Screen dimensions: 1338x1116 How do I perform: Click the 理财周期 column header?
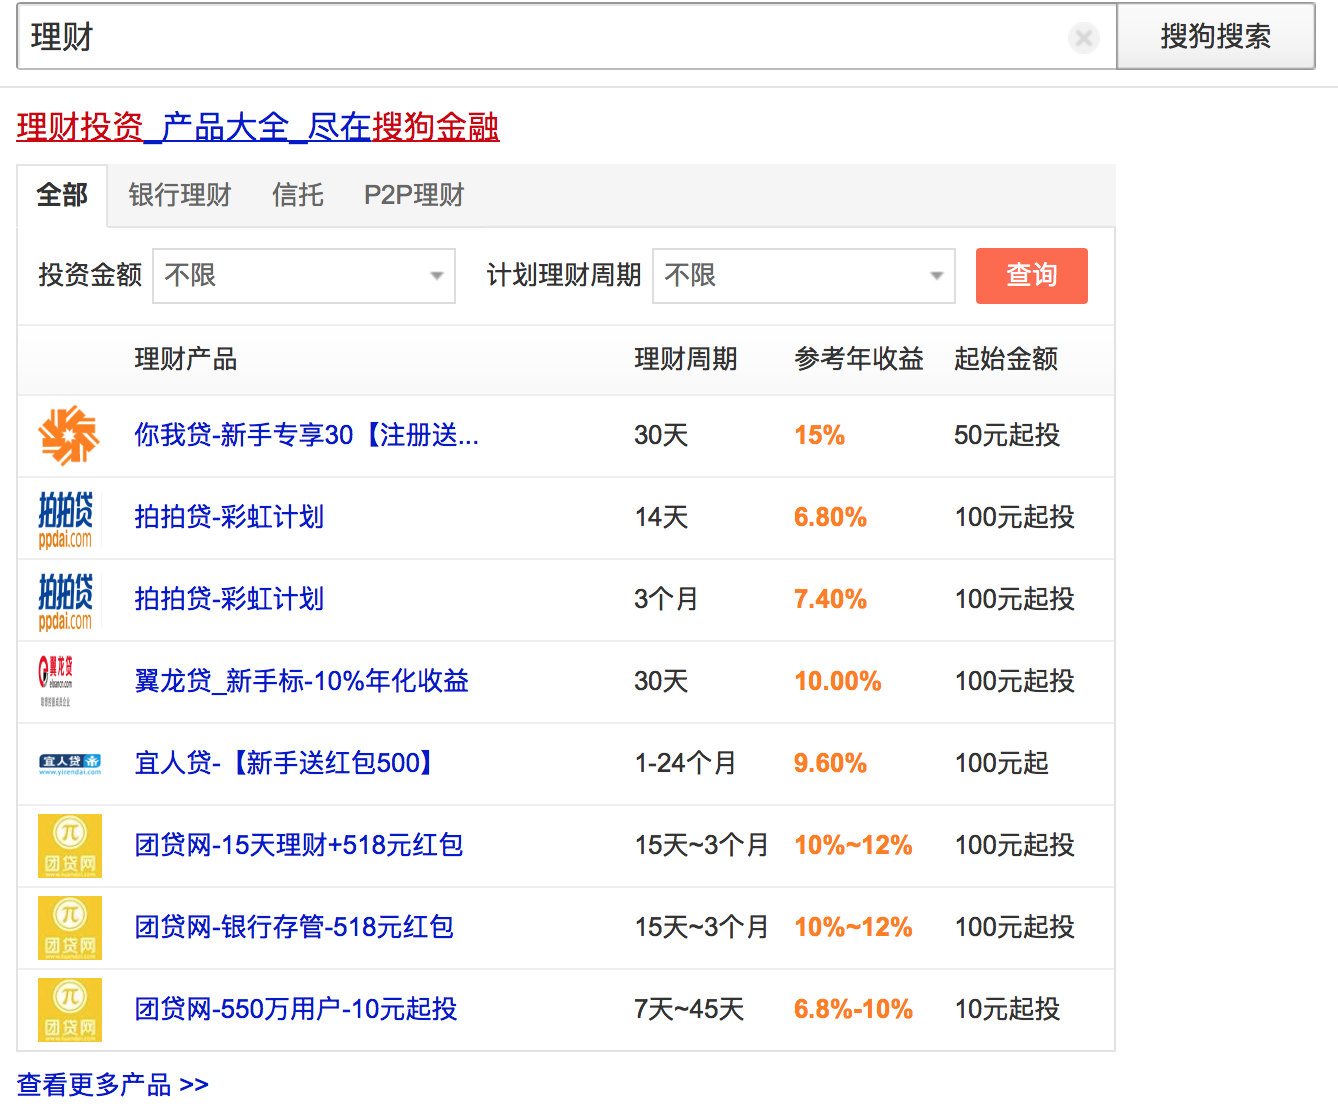[686, 359]
